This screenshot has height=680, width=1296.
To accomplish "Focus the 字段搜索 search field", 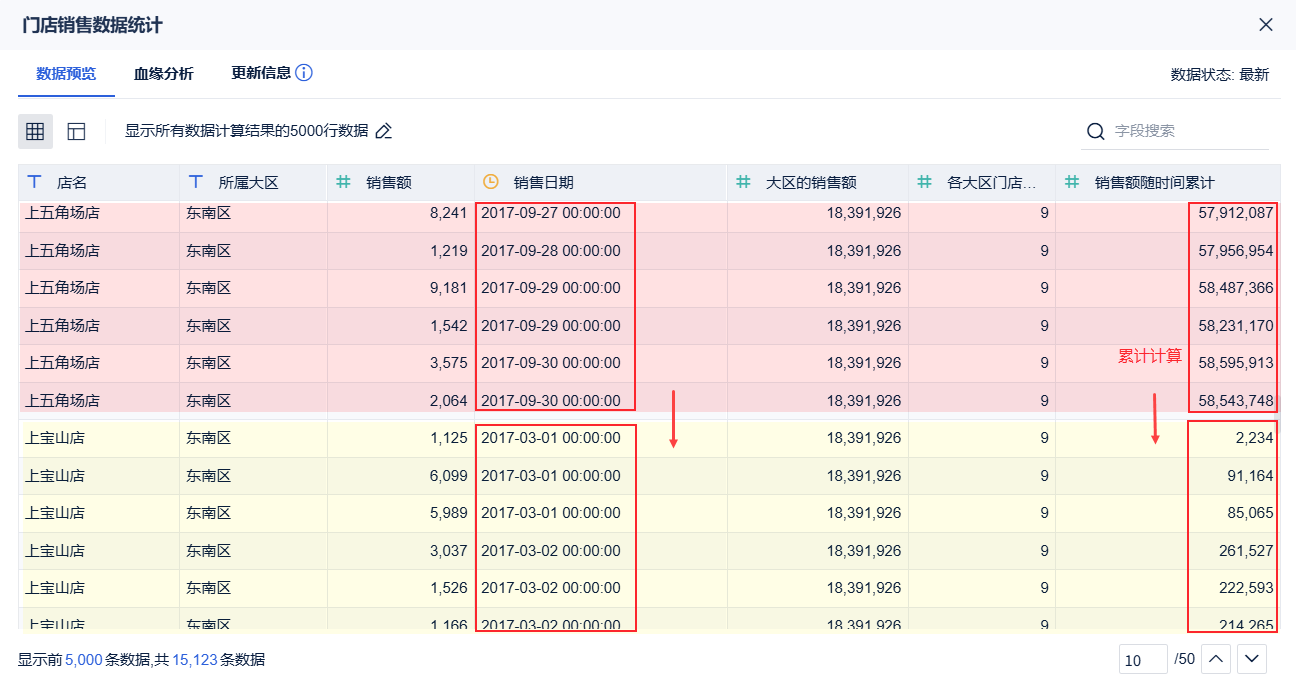I will 1186,131.
